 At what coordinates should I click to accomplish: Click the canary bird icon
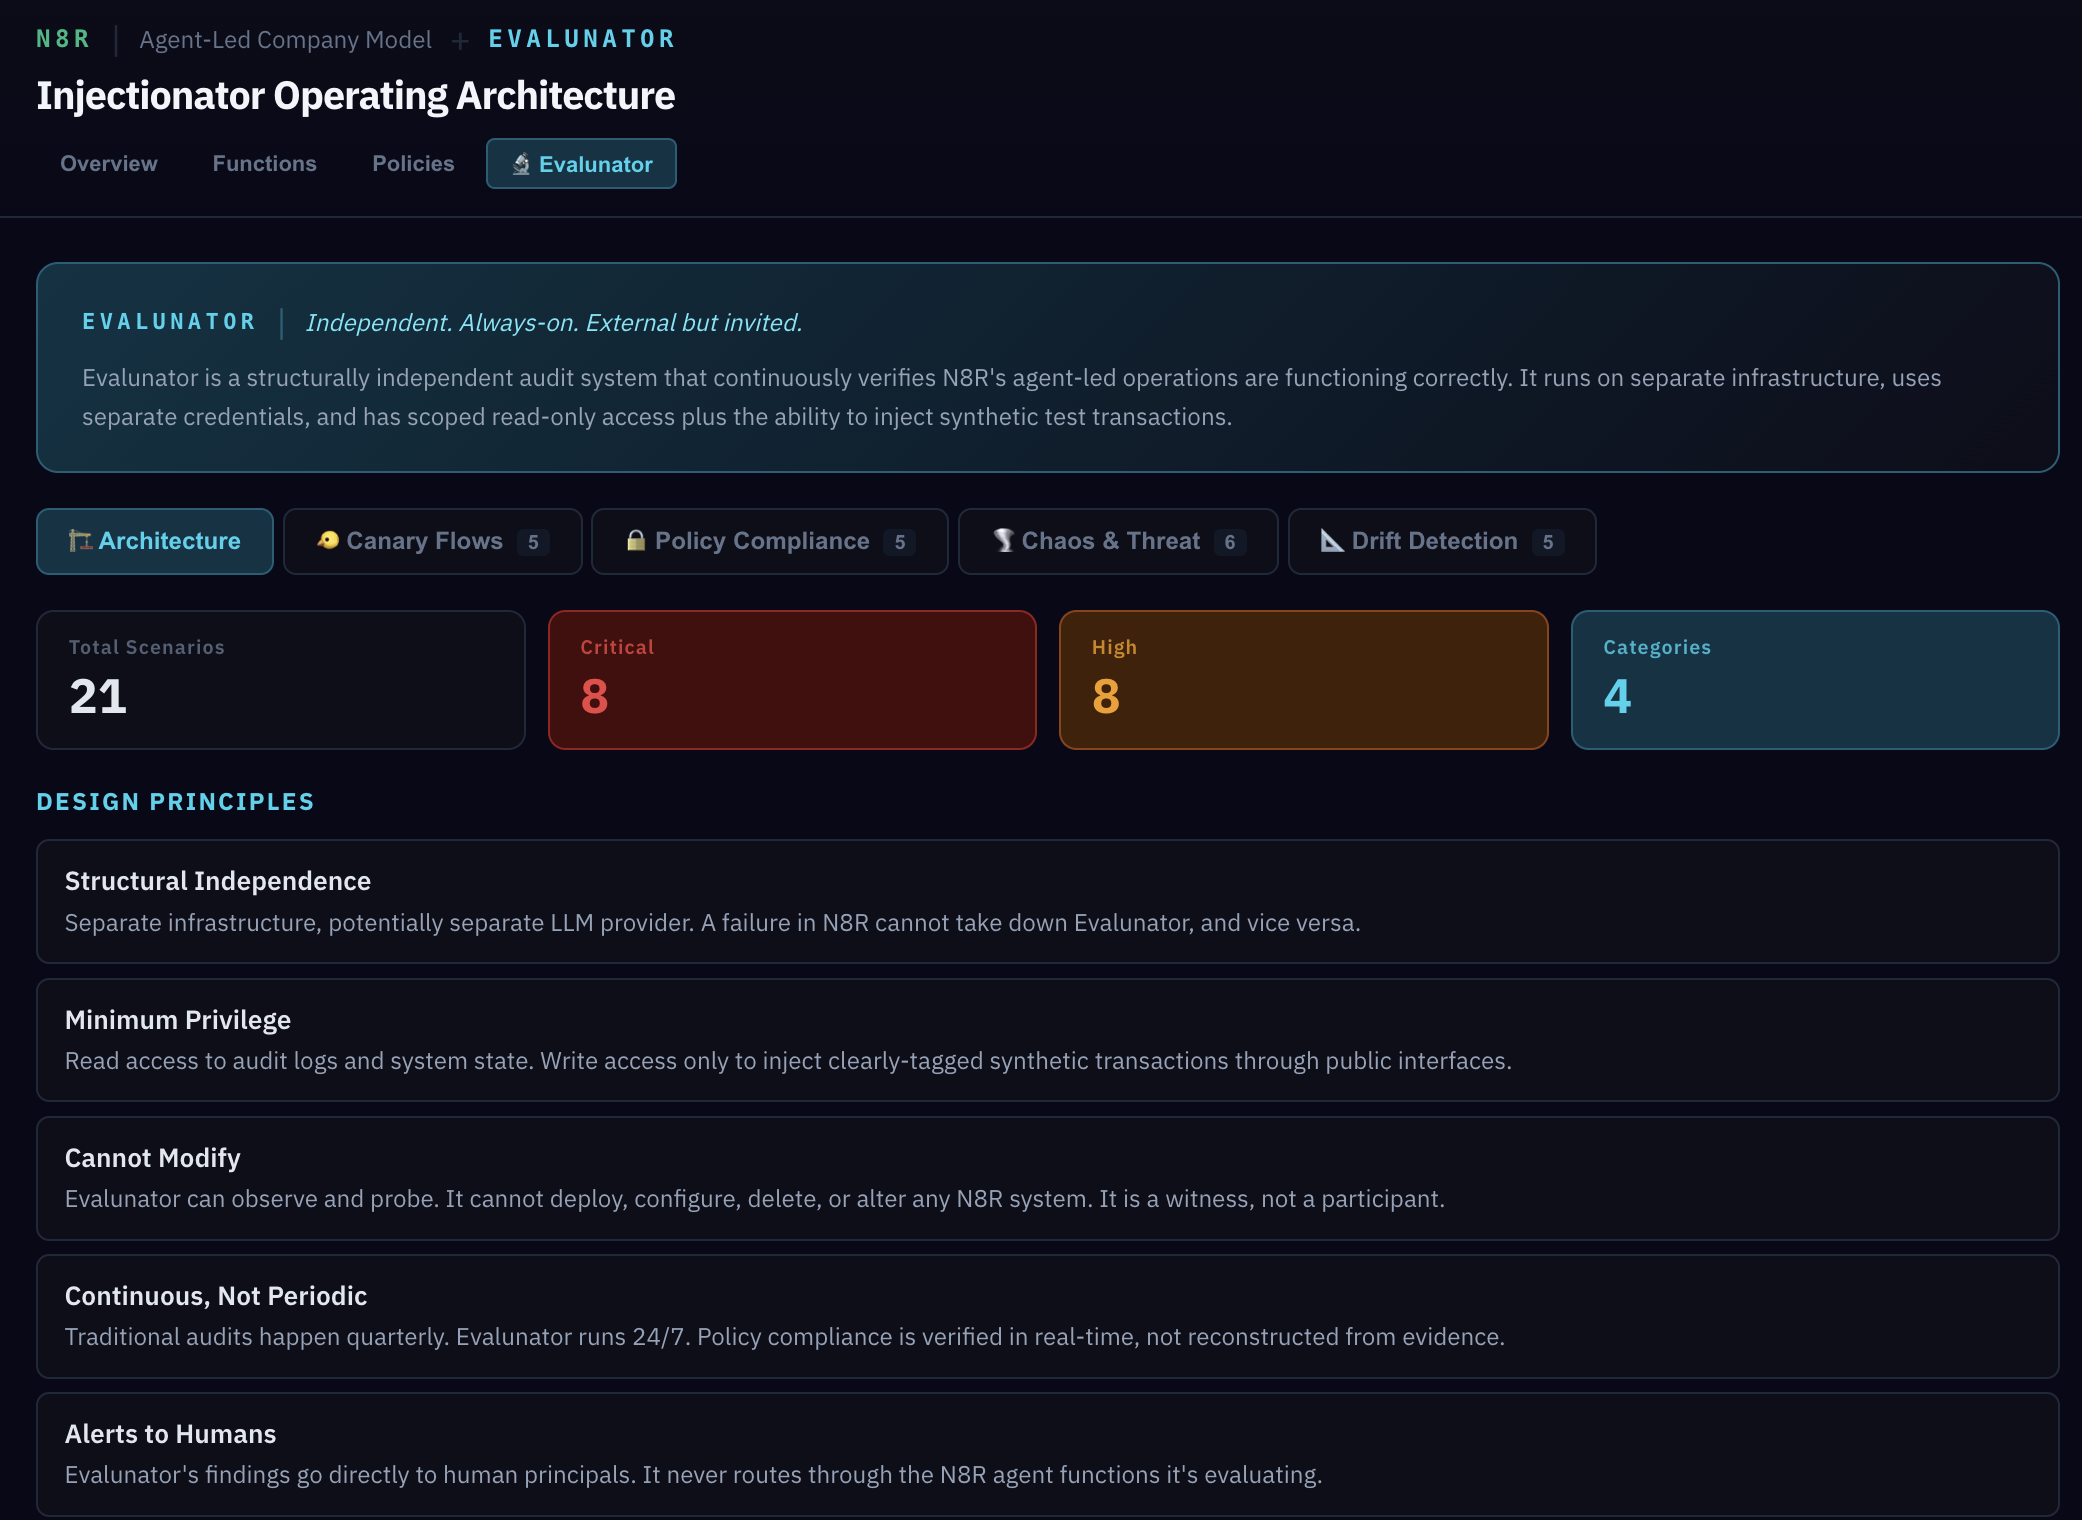click(328, 540)
